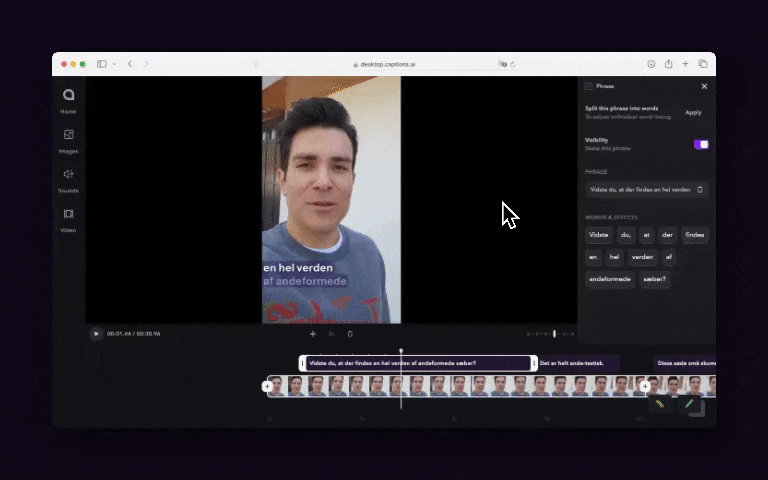Select the word chip 'Vidste'
Viewport: 768px width, 480px height.
(599, 235)
